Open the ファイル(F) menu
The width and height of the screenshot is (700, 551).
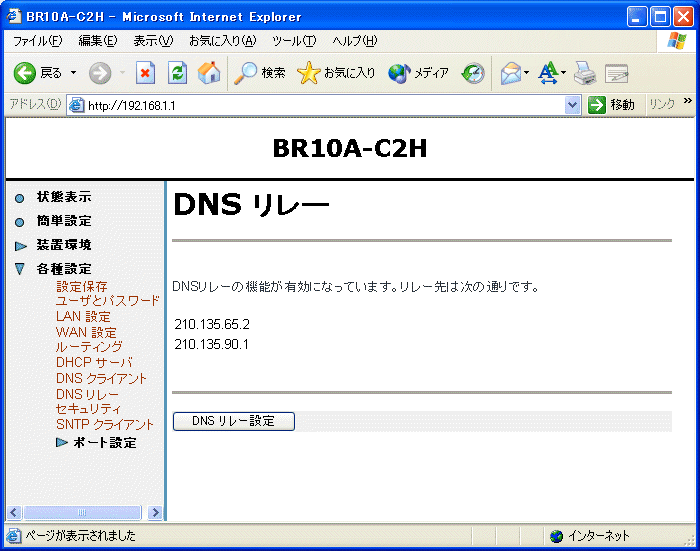point(38,41)
